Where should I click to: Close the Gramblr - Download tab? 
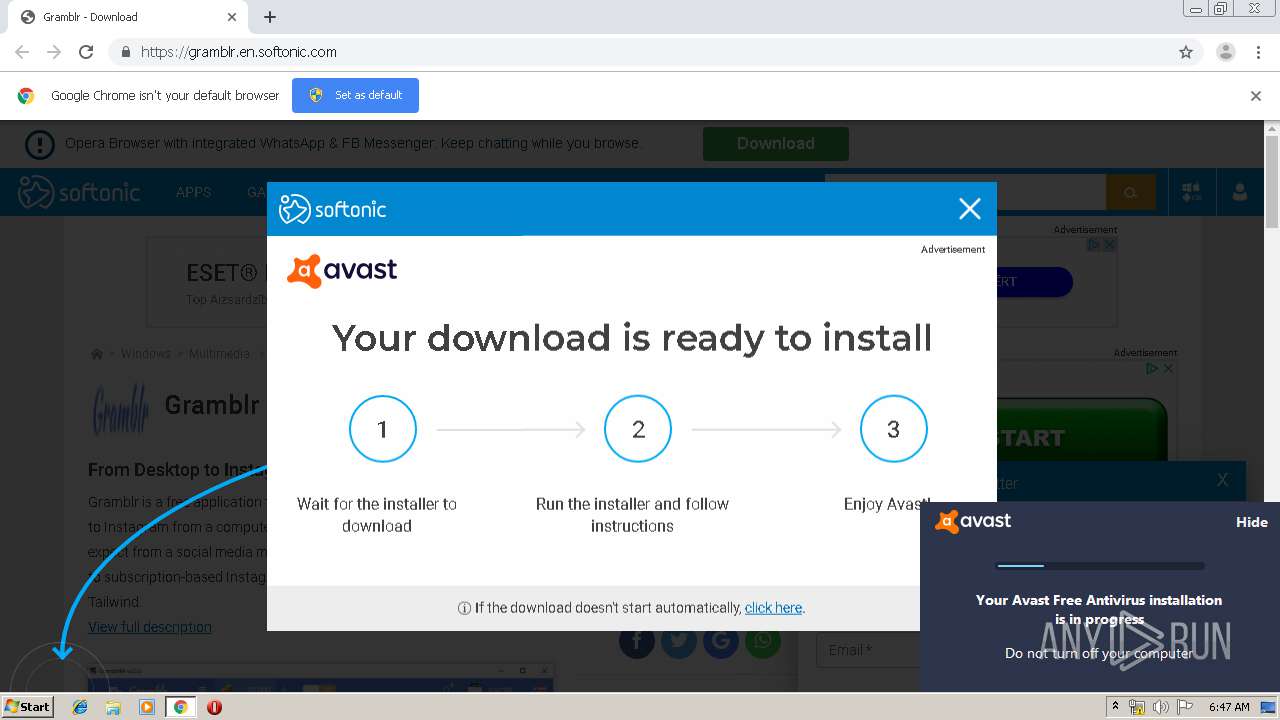[x=232, y=17]
